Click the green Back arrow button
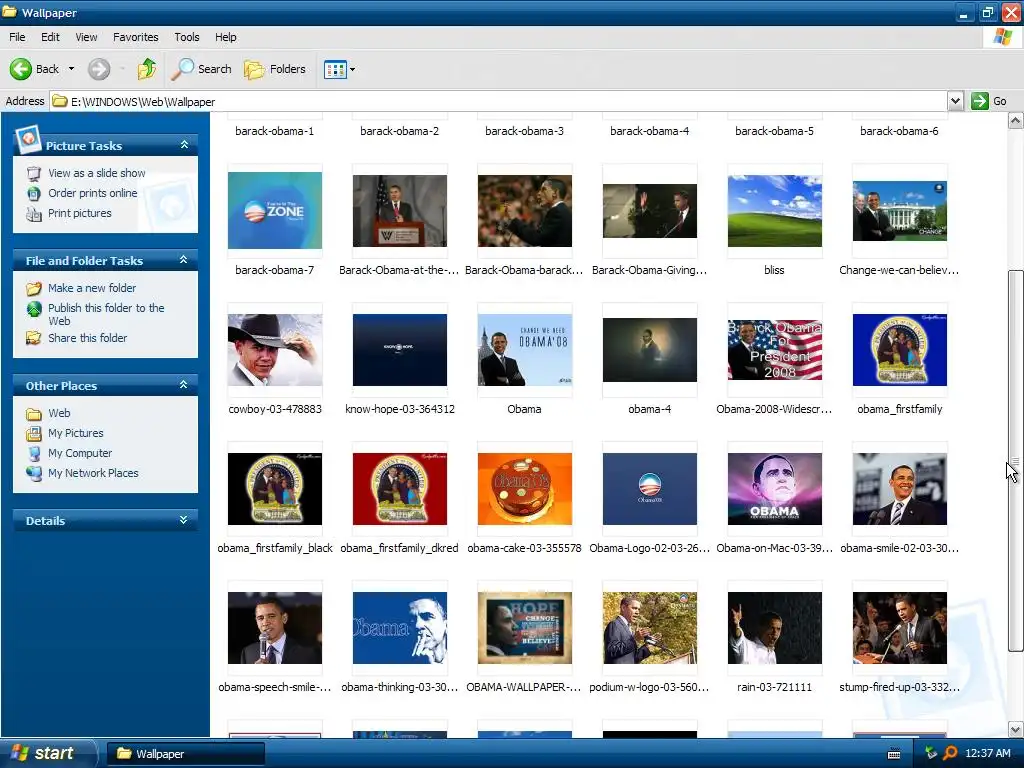1024x768 pixels. [x=21, y=69]
